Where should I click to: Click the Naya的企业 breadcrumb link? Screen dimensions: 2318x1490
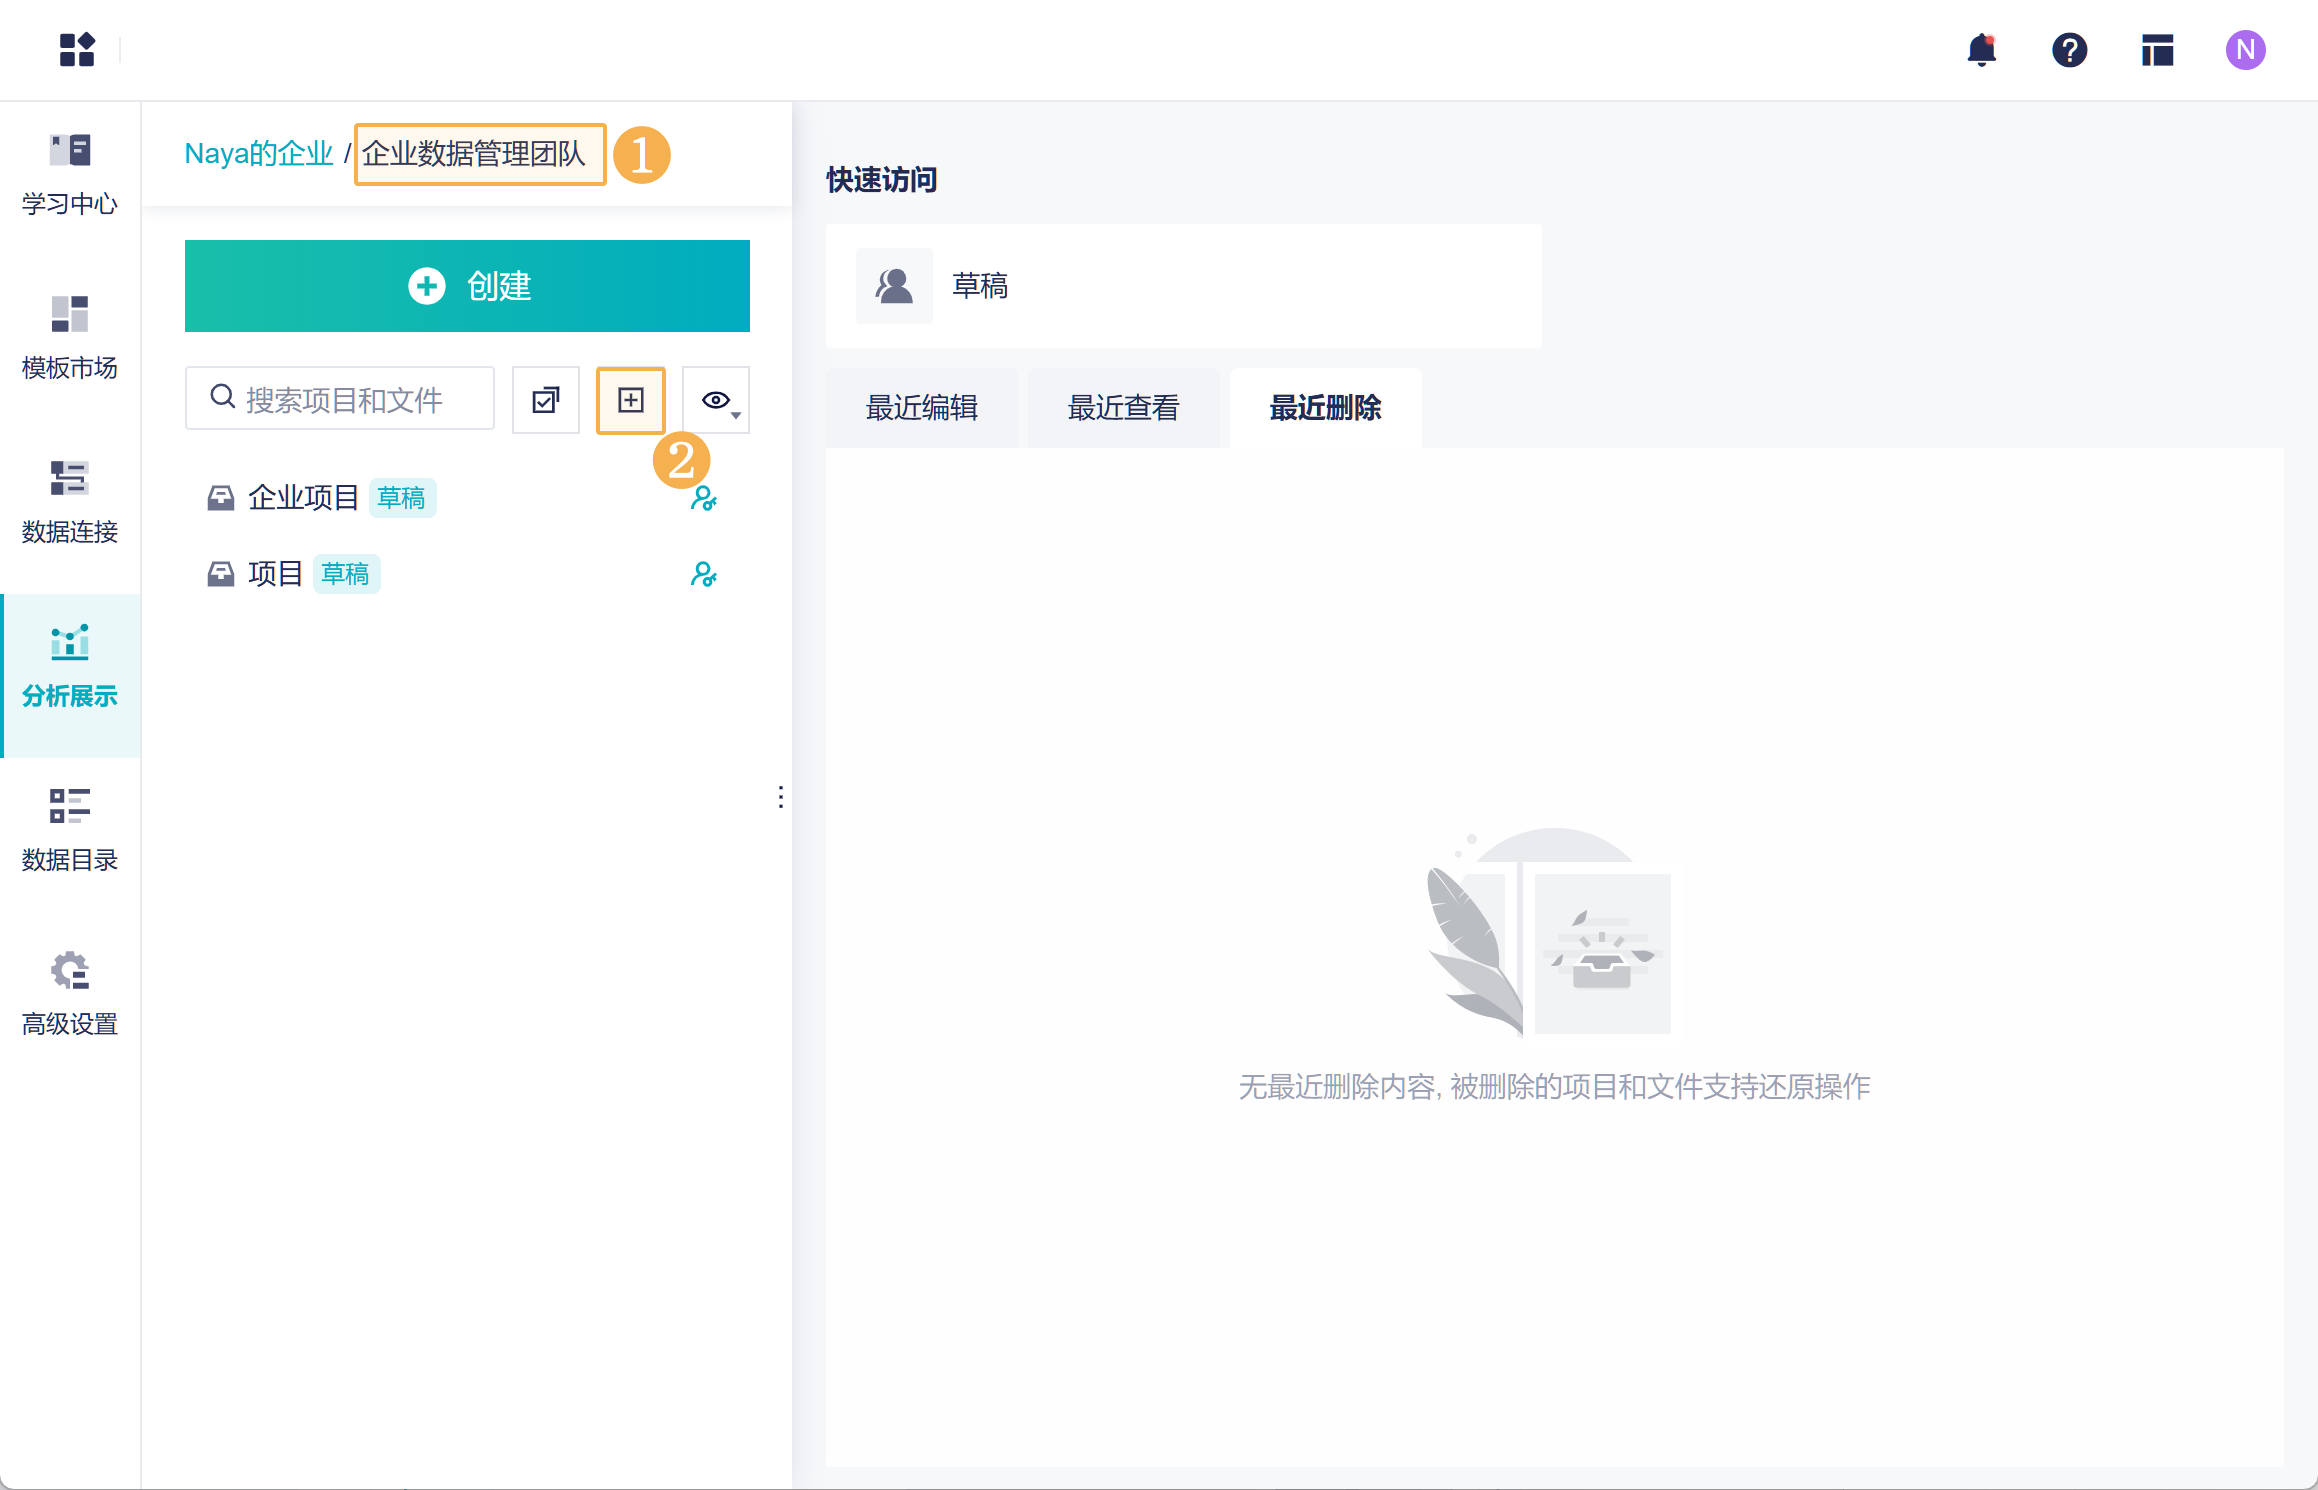pos(258,154)
